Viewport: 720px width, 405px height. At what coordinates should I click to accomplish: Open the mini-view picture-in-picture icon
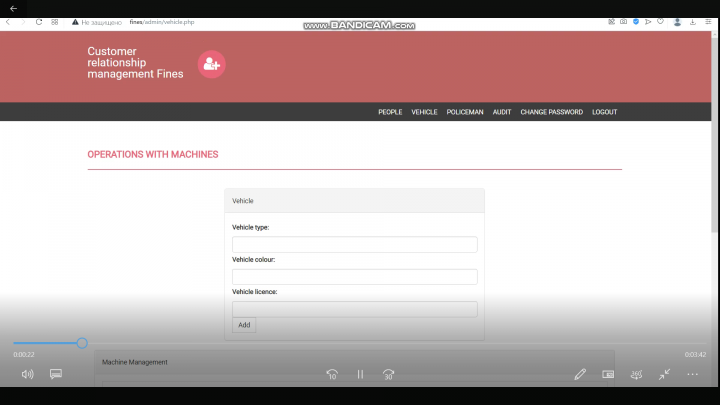pyautogui.click(x=608, y=374)
